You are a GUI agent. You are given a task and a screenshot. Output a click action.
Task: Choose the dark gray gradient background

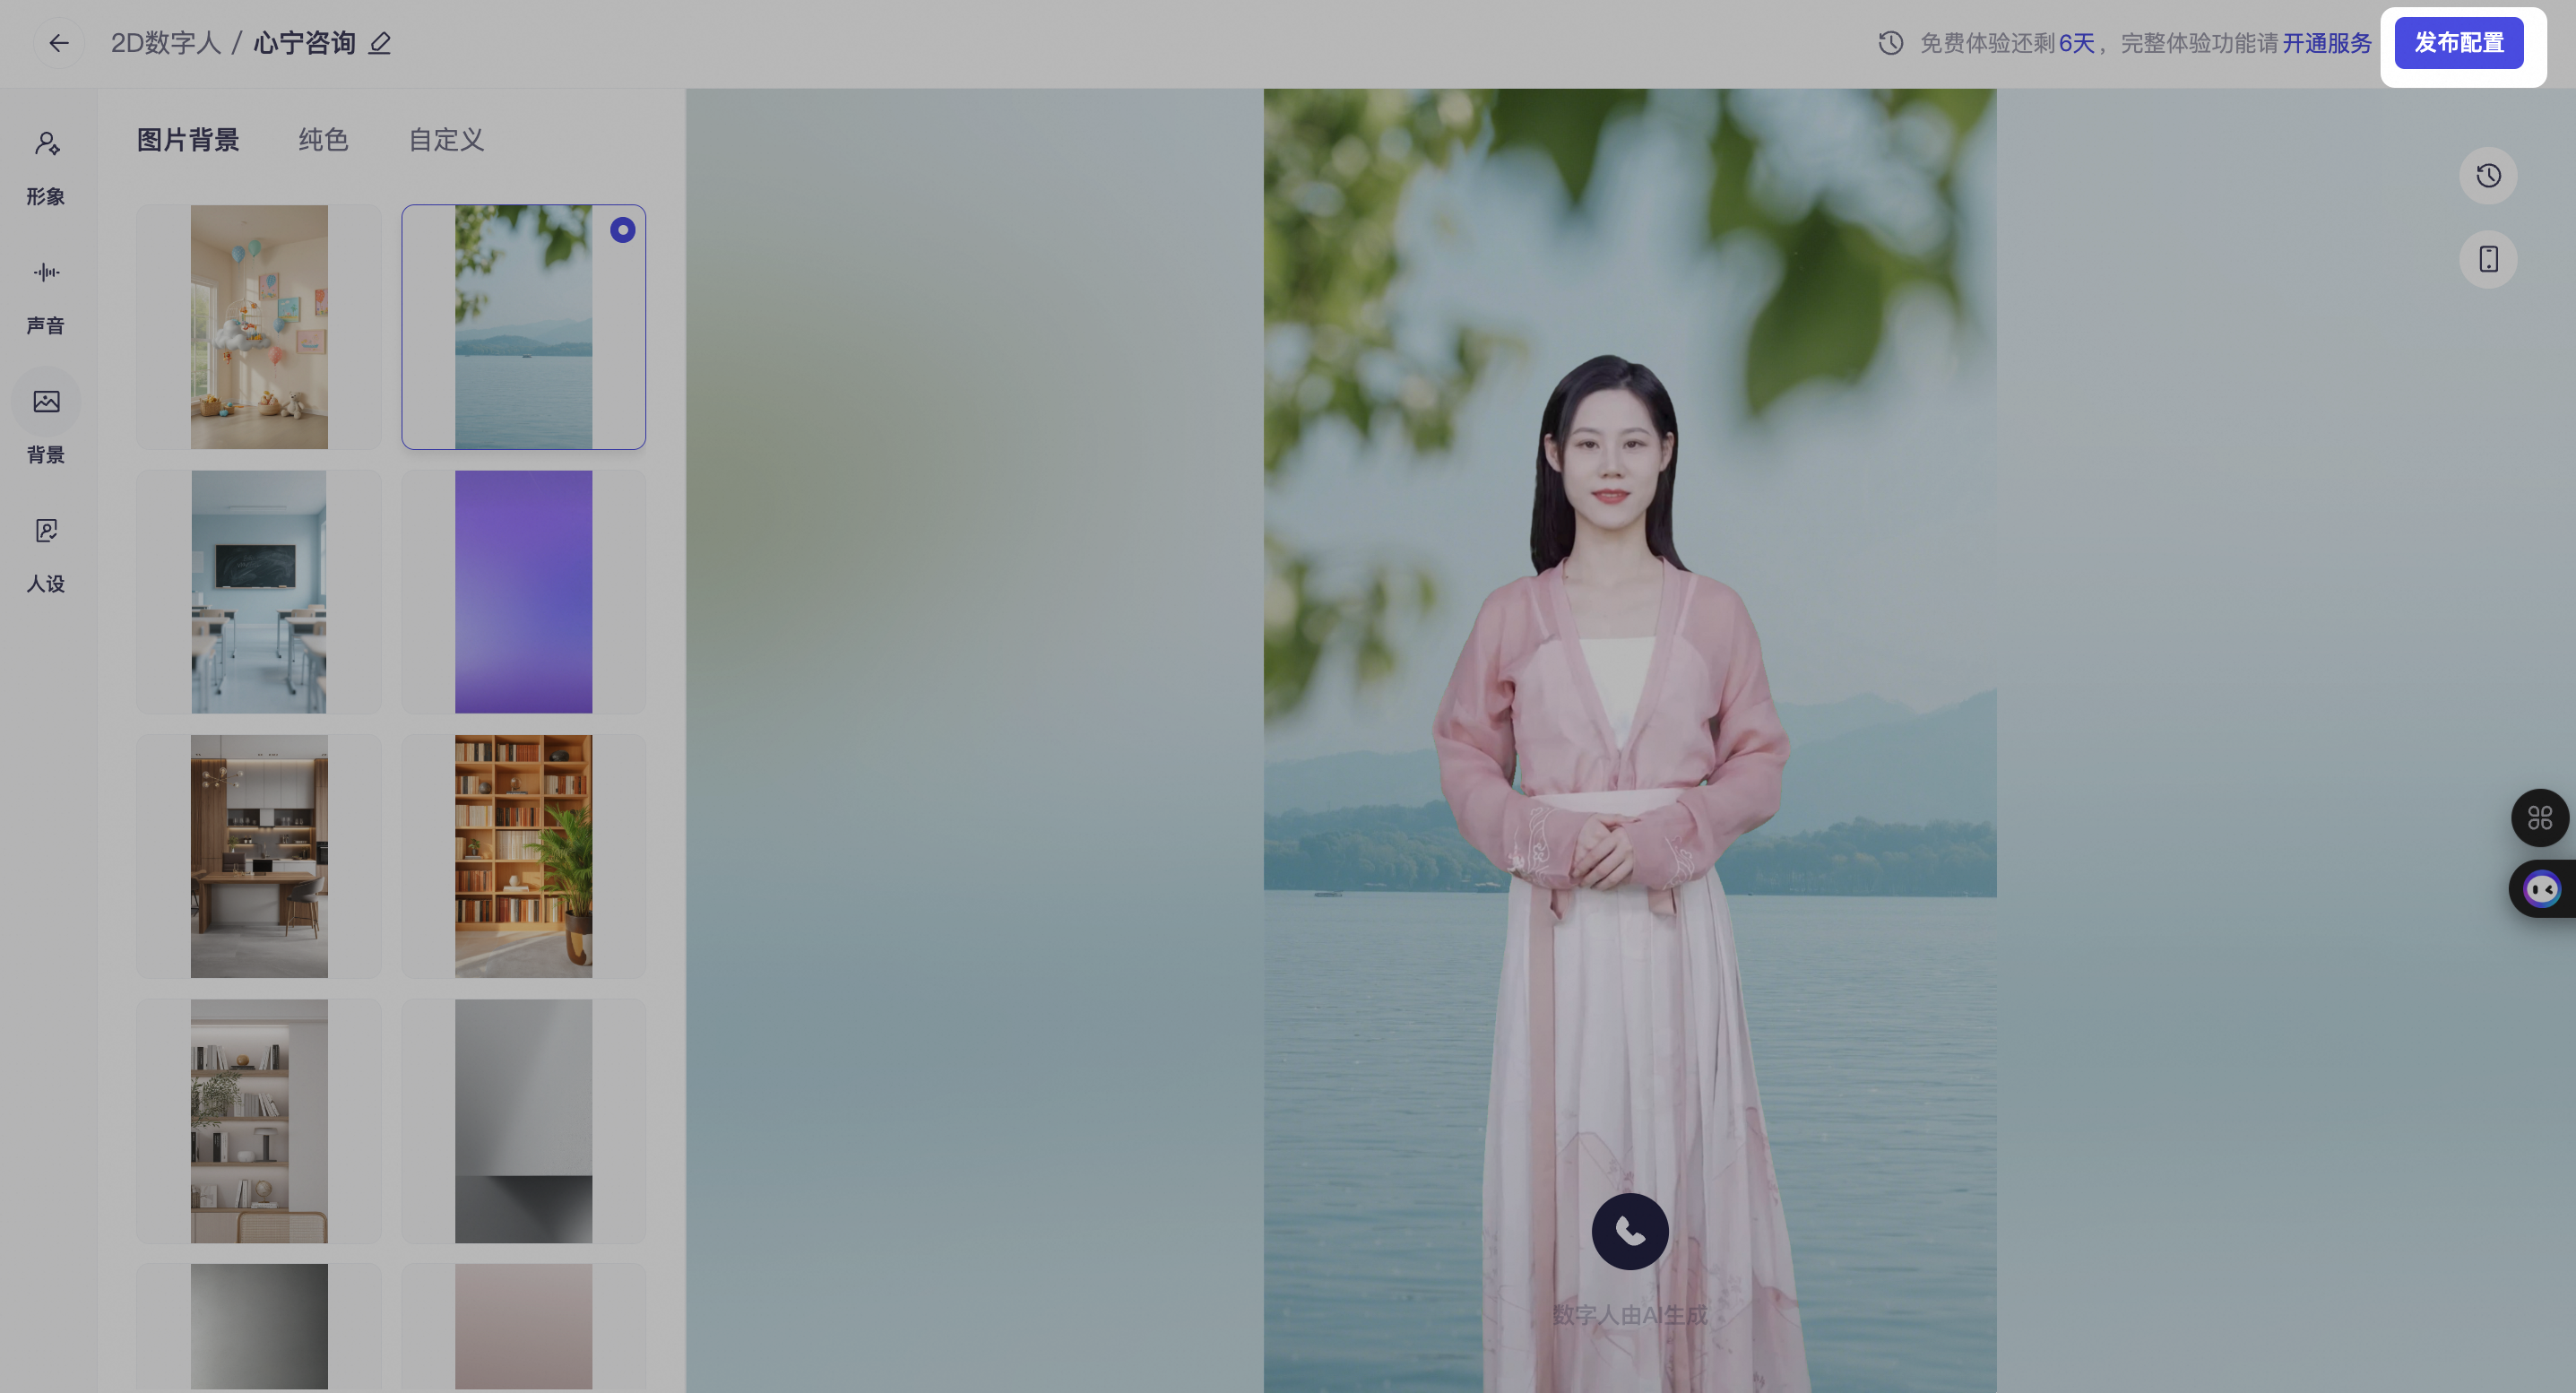pyautogui.click(x=259, y=1327)
